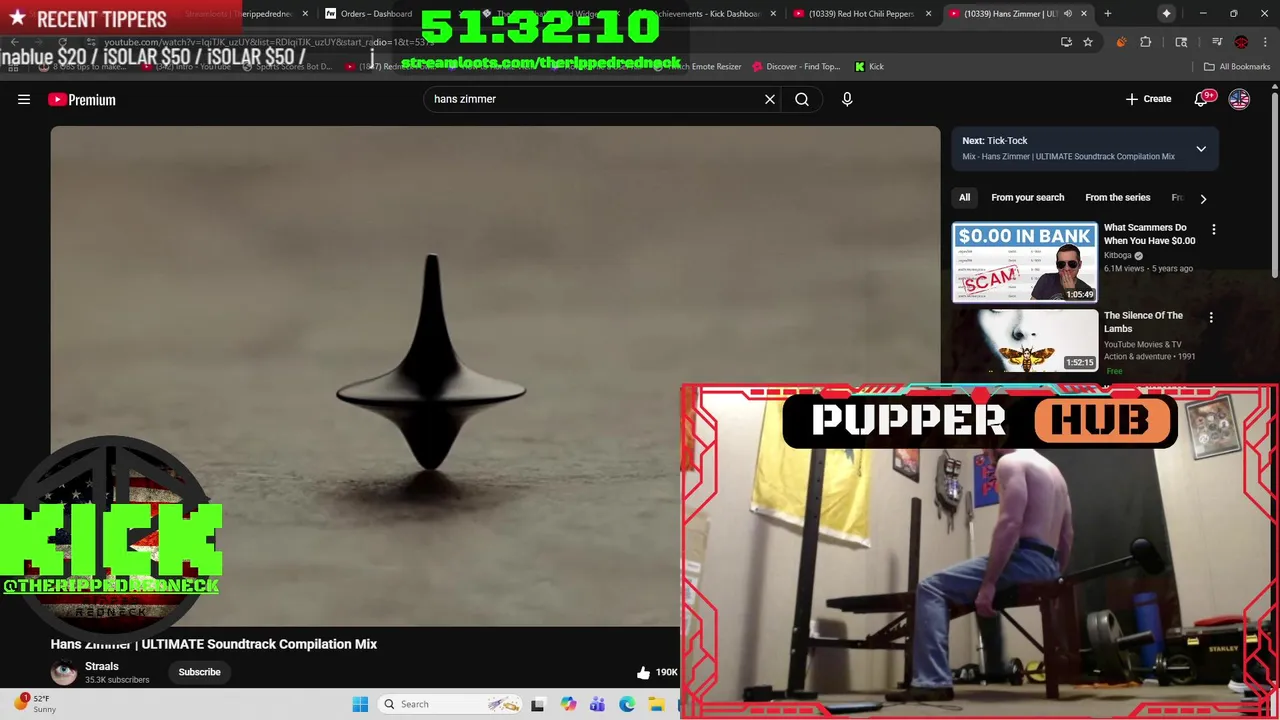Open What Scammers Do video title

coord(1149,234)
